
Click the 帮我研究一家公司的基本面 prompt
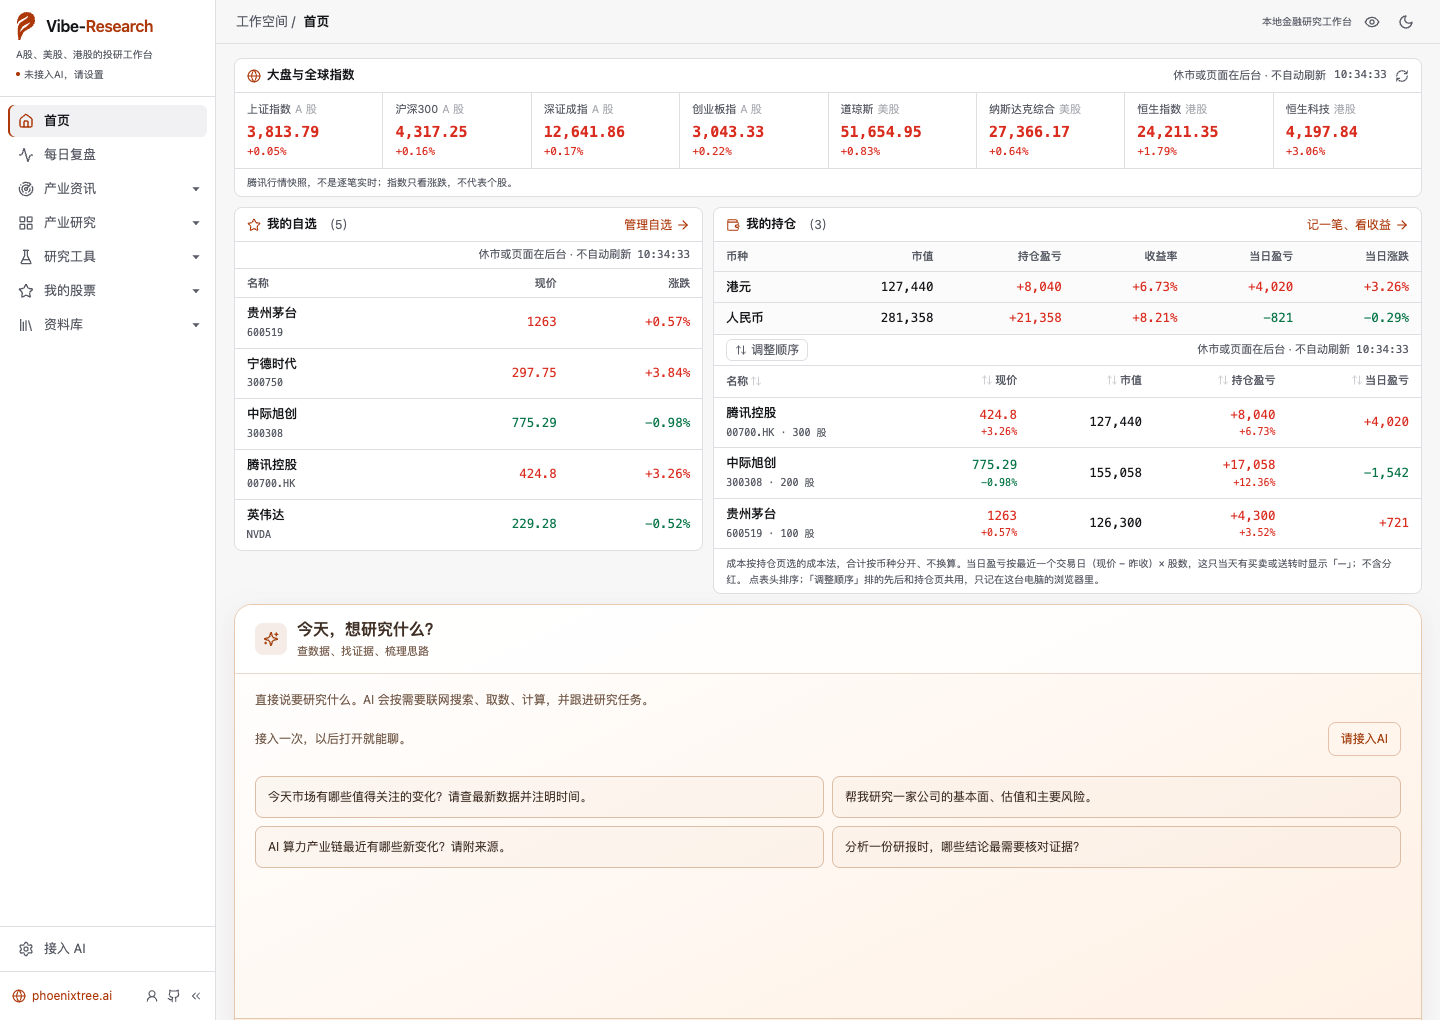(1116, 797)
